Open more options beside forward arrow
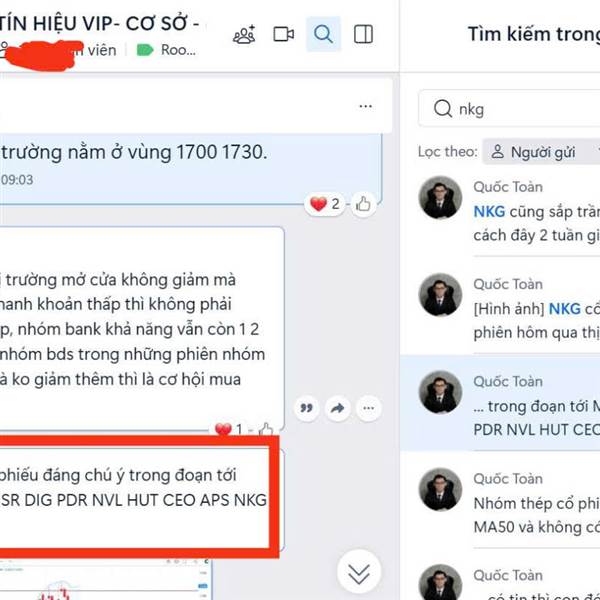This screenshot has height=600, width=600. (368, 408)
